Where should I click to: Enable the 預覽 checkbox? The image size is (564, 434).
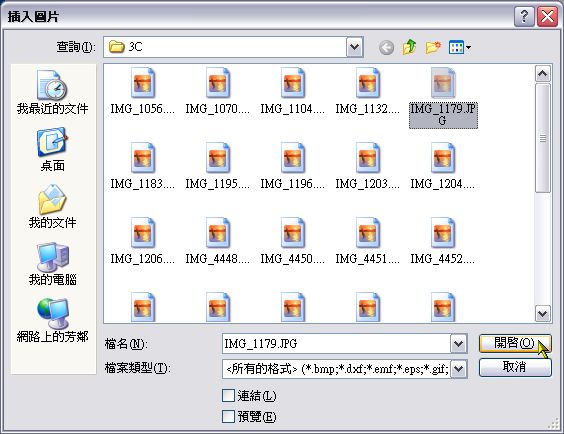click(x=228, y=417)
